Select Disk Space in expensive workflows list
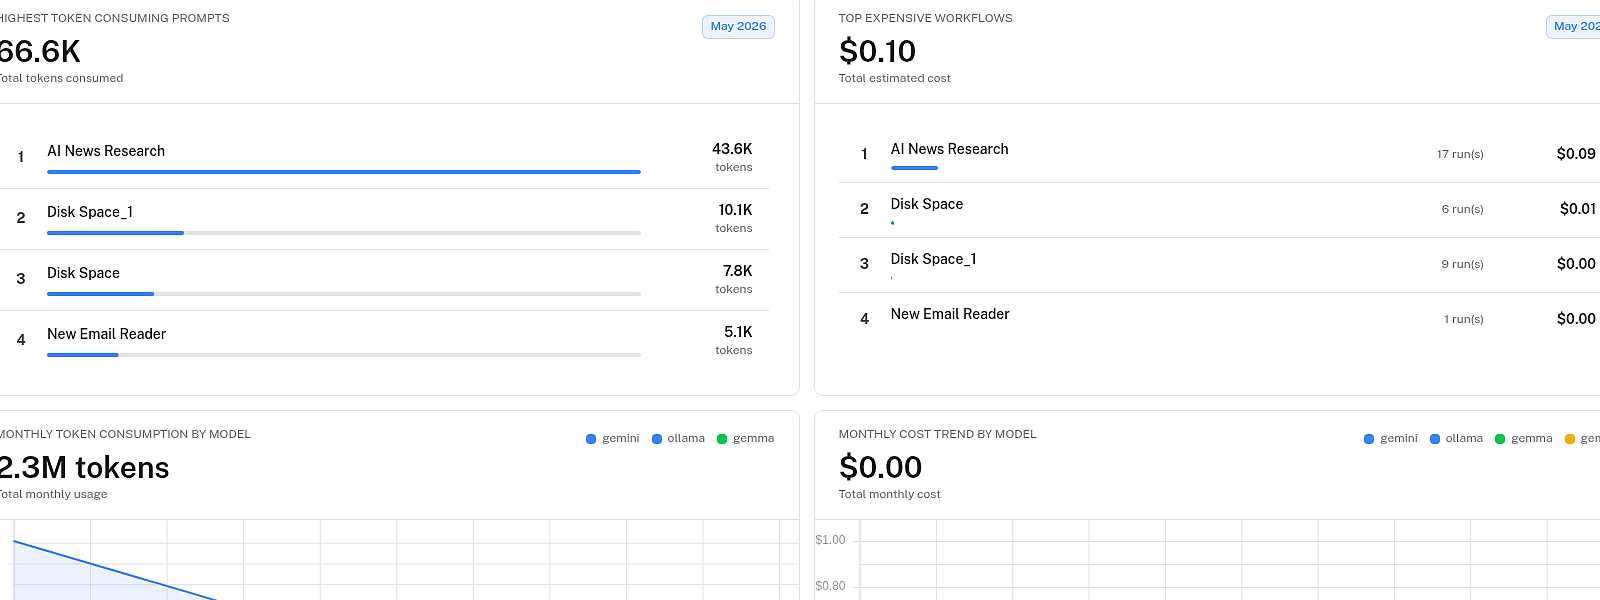Viewport: 1600px width, 600px height. (927, 204)
